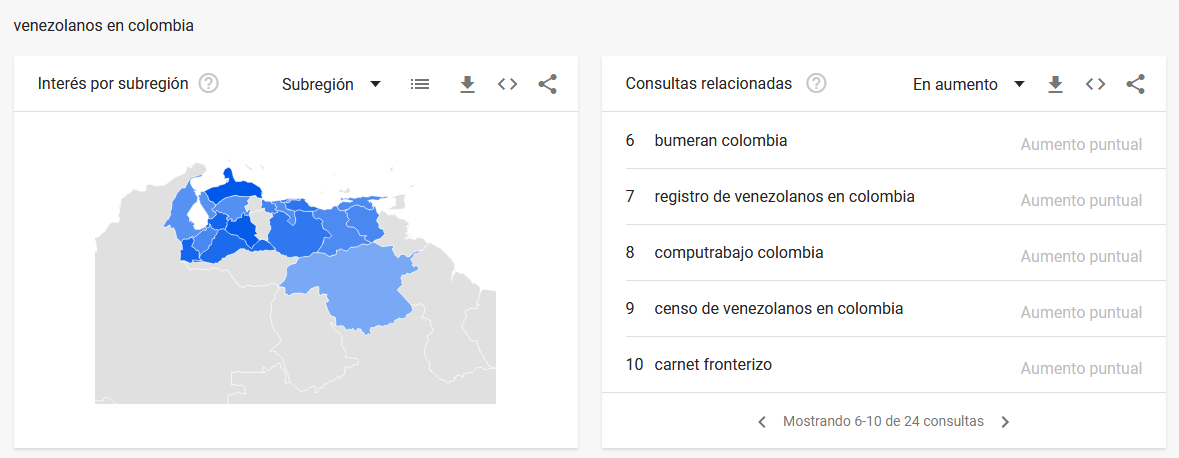Go to next page of related queries
Image resolution: width=1179 pixels, height=458 pixels.
coord(1005,422)
